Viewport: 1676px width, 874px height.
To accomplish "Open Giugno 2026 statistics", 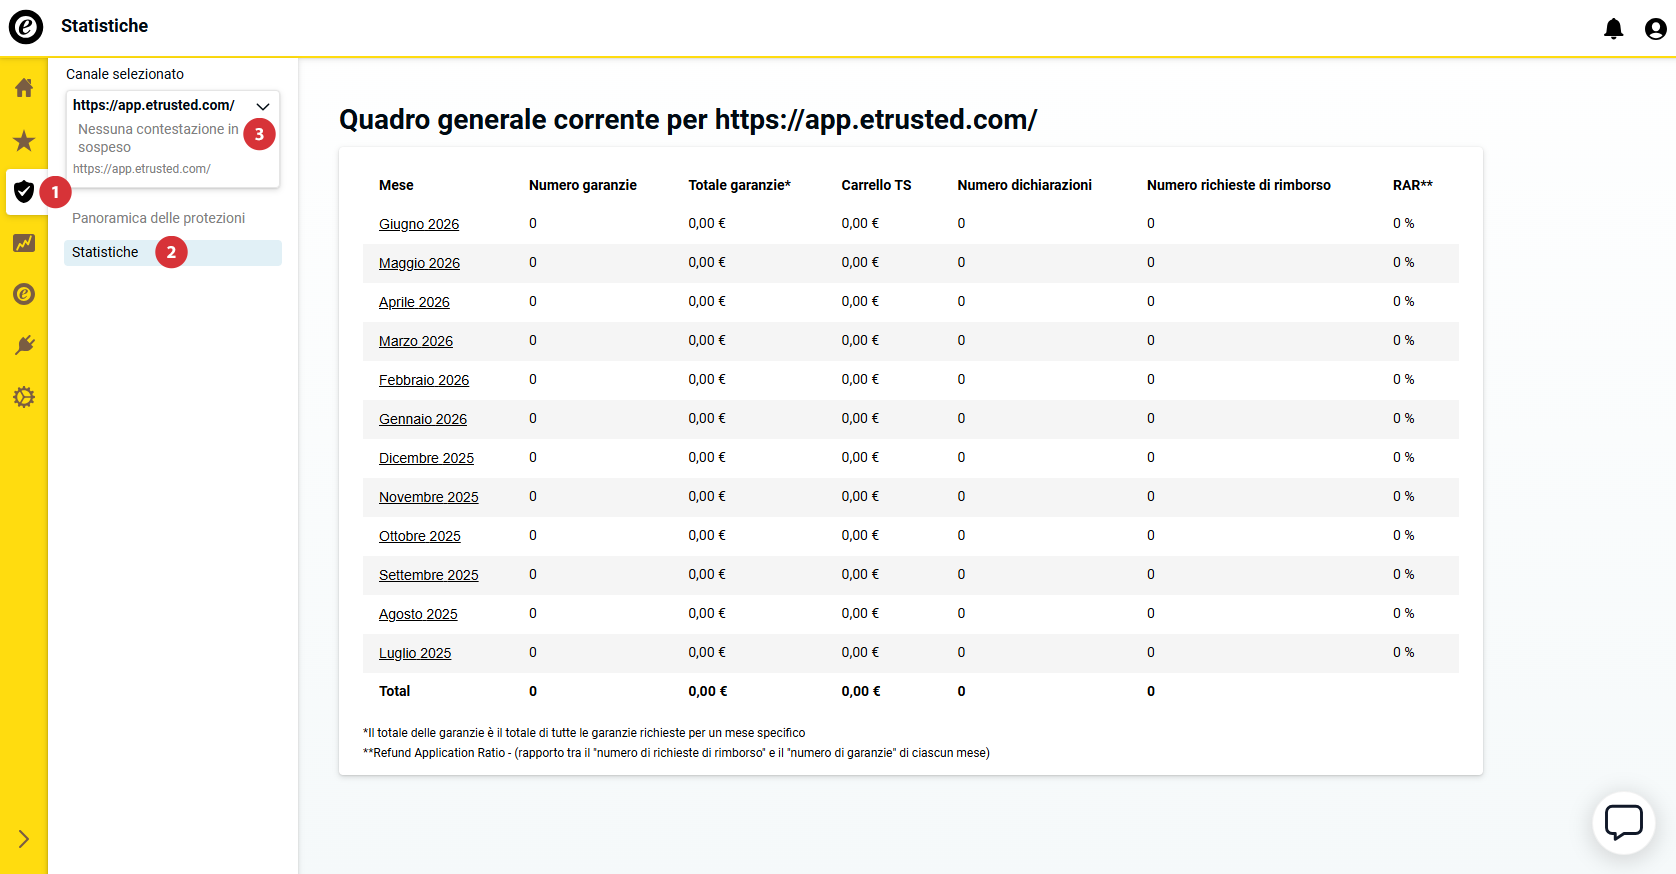I will pyautogui.click(x=419, y=224).
